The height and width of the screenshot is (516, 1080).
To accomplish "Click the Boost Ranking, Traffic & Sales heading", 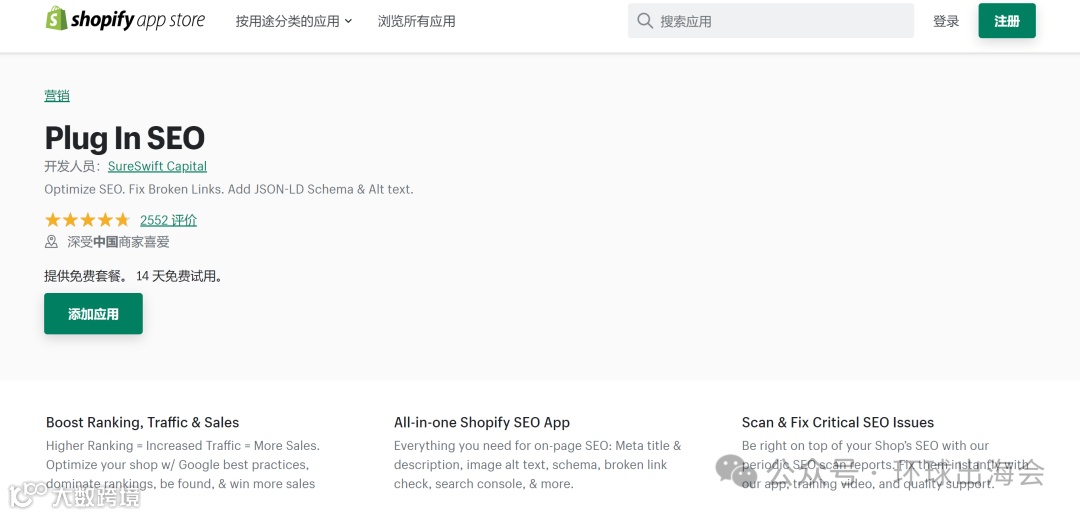I will click(x=143, y=422).
